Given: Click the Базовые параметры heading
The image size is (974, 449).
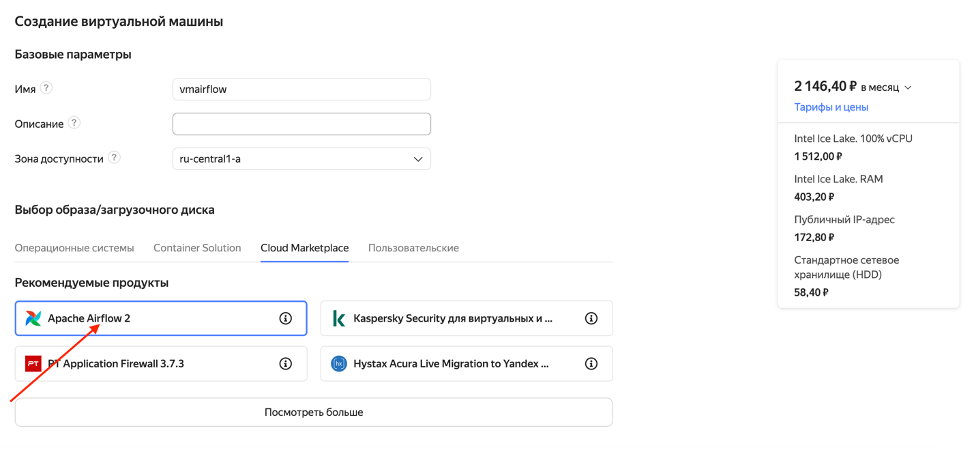Looking at the screenshot, I should click(73, 55).
